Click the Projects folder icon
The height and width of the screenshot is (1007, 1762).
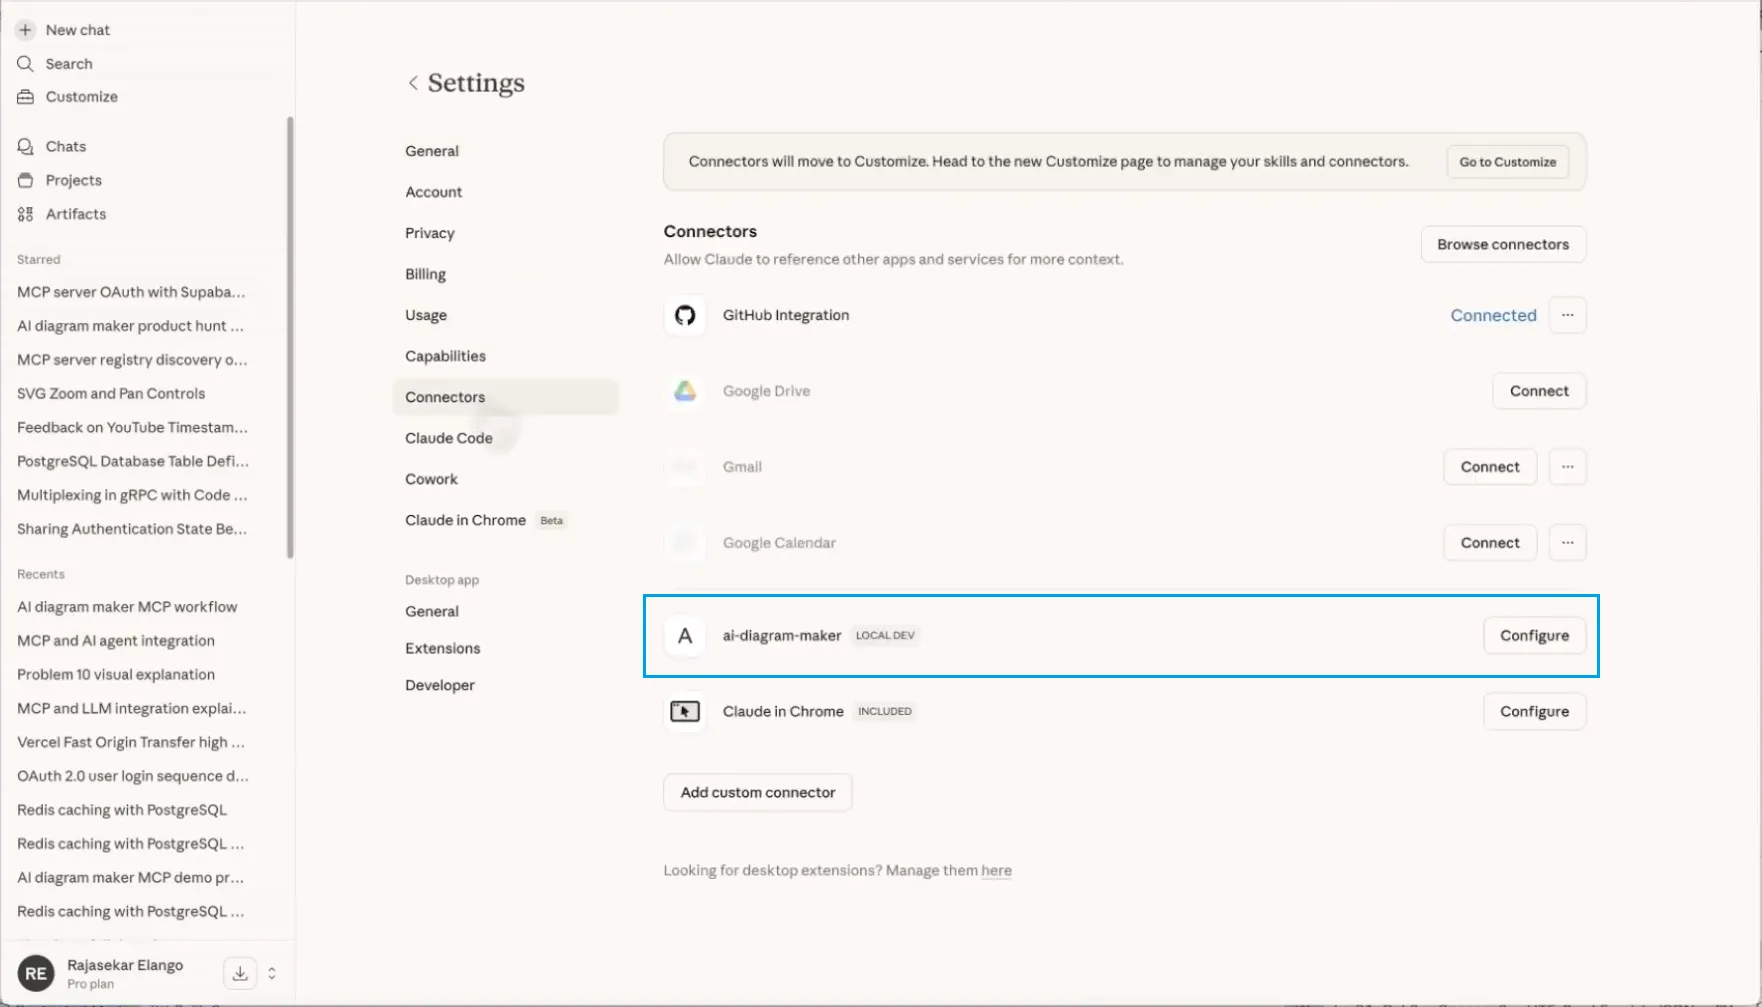(25, 180)
